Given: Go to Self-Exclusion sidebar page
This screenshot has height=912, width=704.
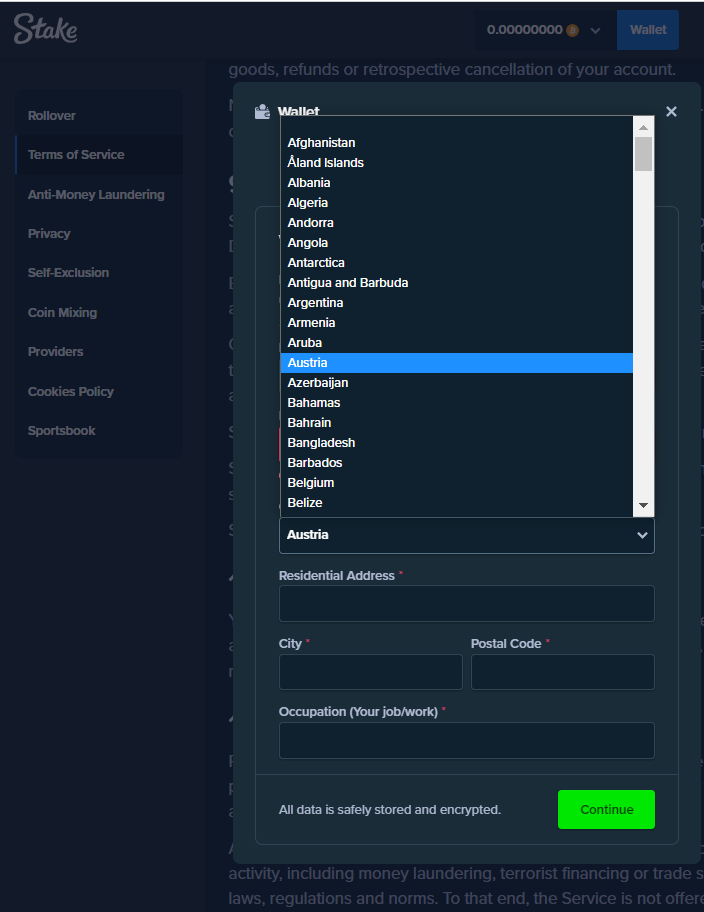Looking at the screenshot, I should pos(68,273).
